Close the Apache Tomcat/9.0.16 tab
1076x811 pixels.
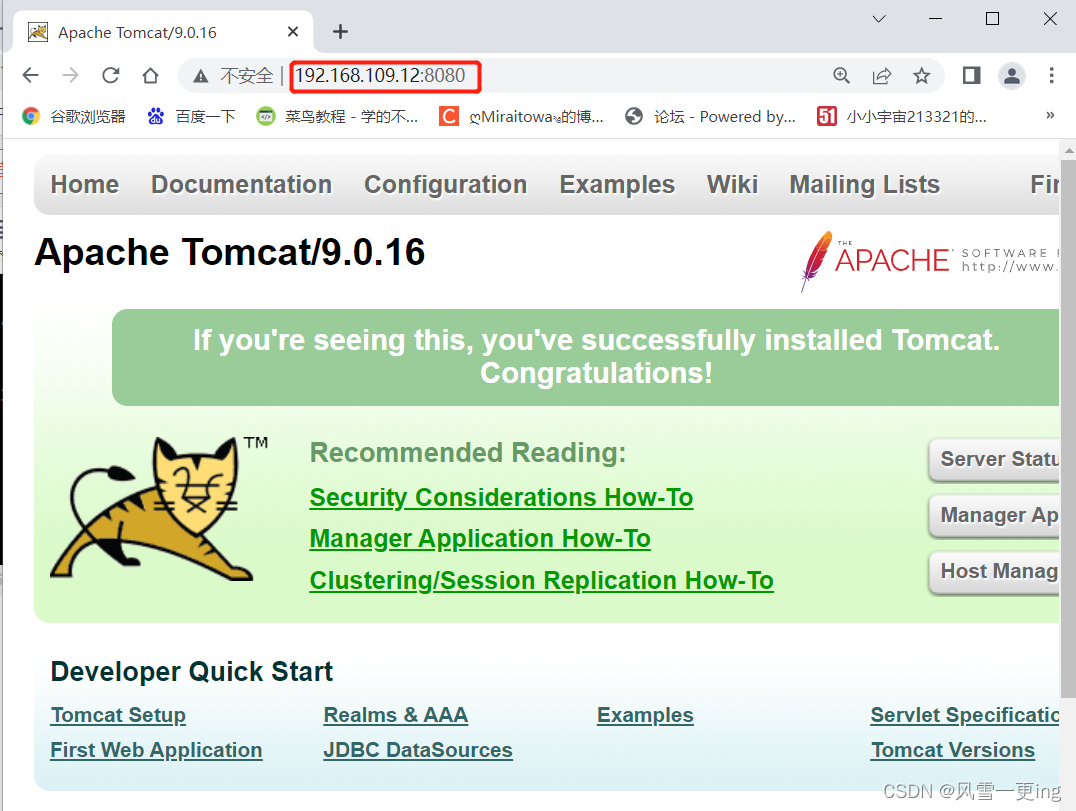(x=293, y=32)
